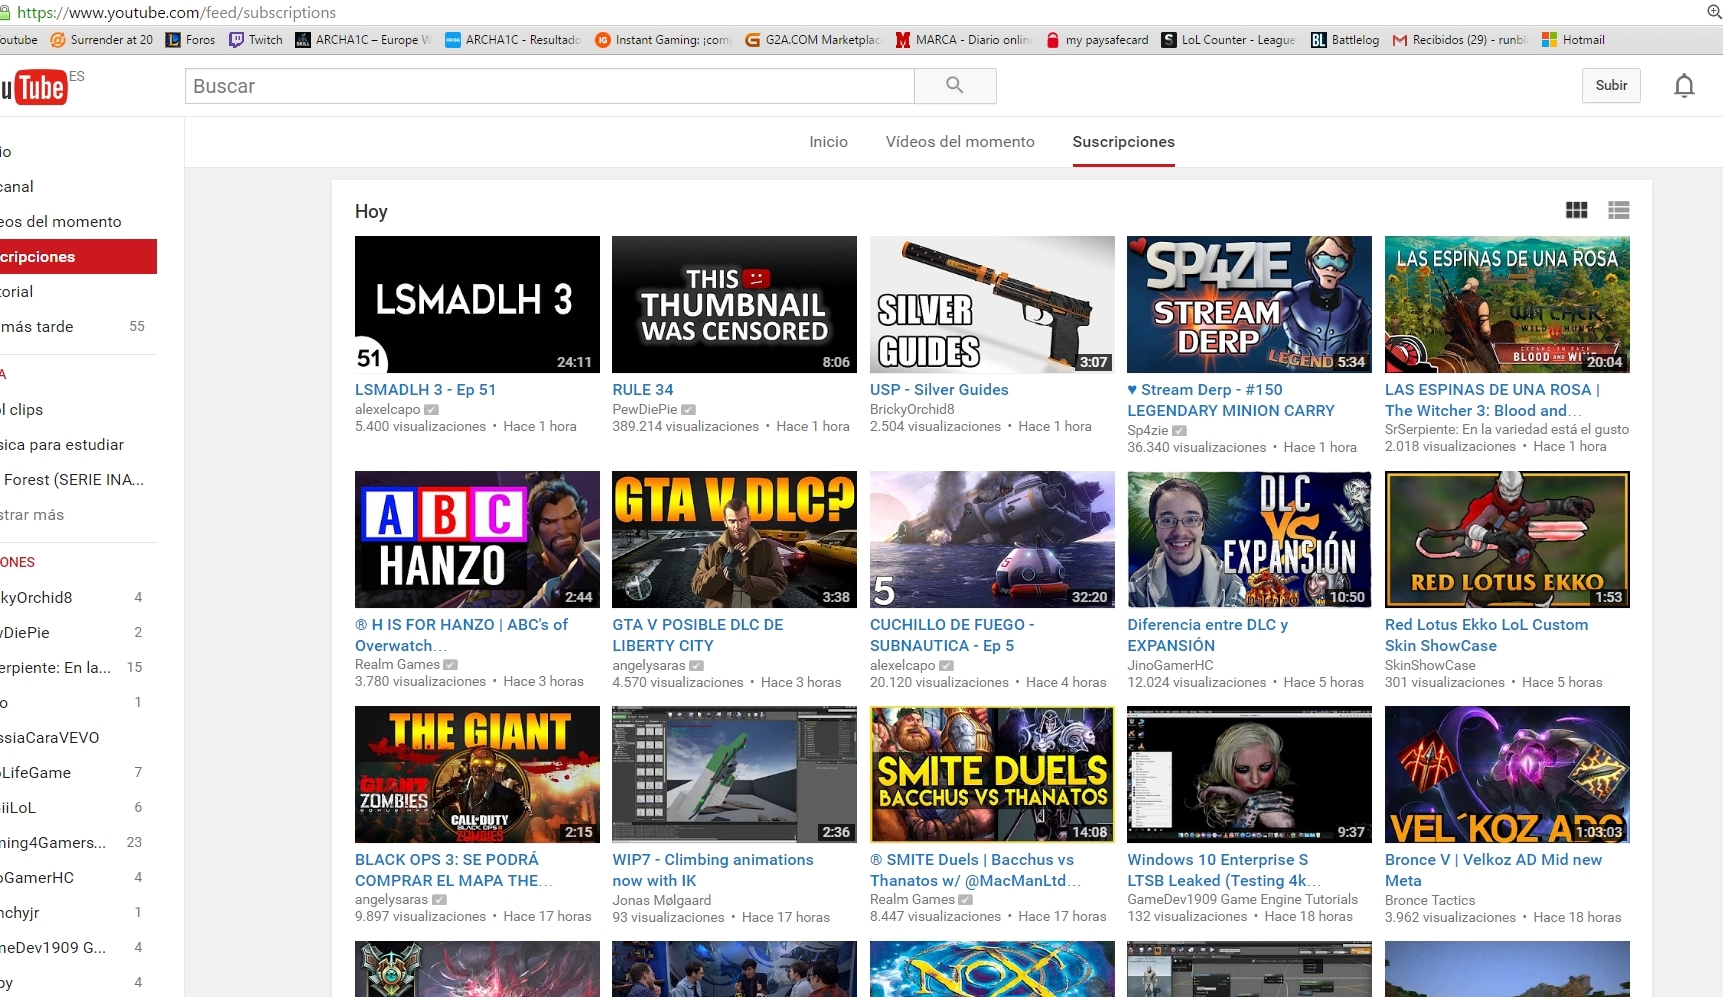Play the Silver Guides USP thumbnail
This screenshot has width=1723, height=997.
(992, 304)
